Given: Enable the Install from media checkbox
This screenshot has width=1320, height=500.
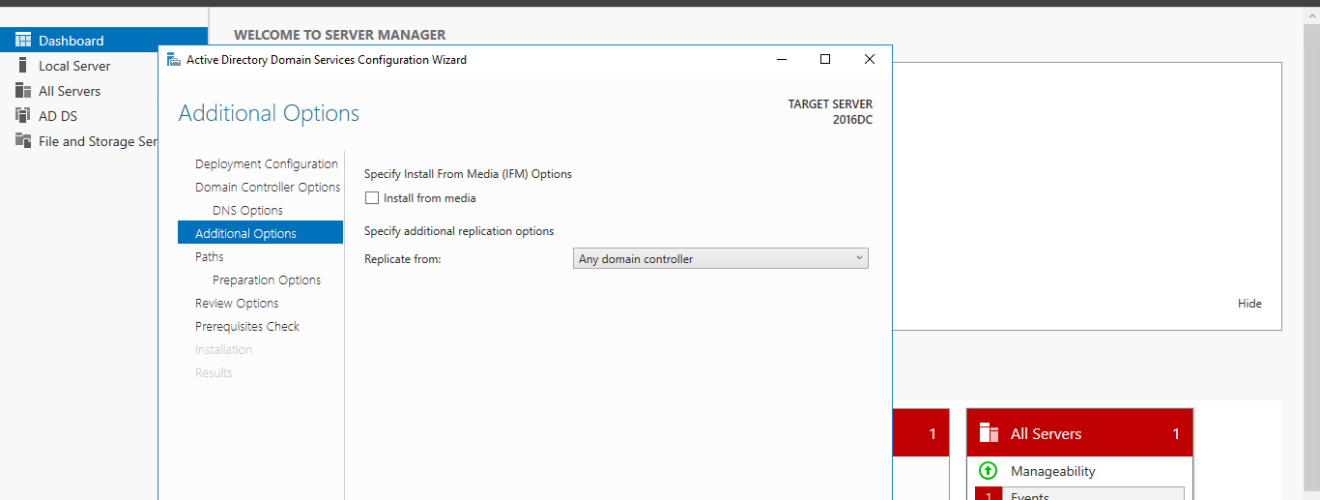Looking at the screenshot, I should coord(372,198).
